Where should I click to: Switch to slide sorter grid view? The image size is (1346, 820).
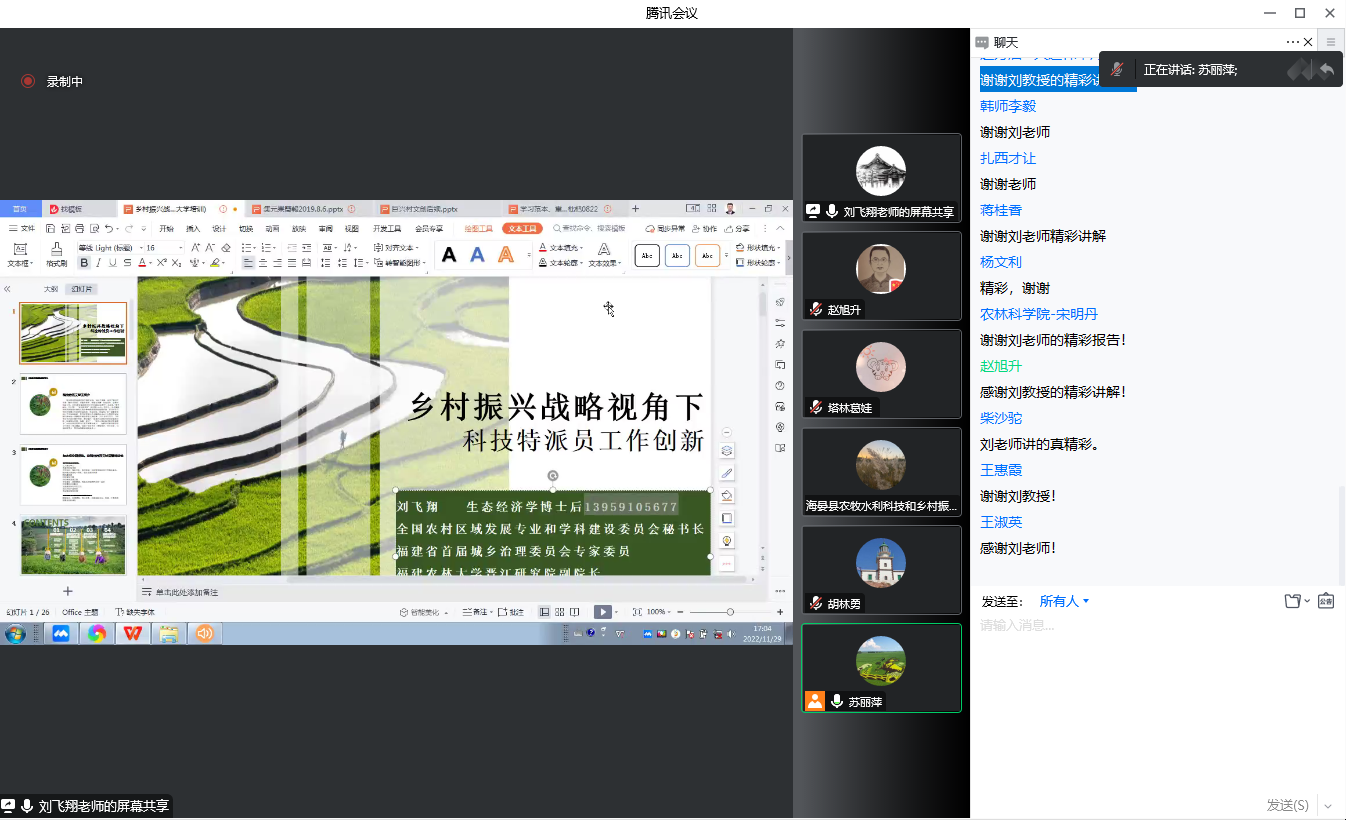(560, 612)
